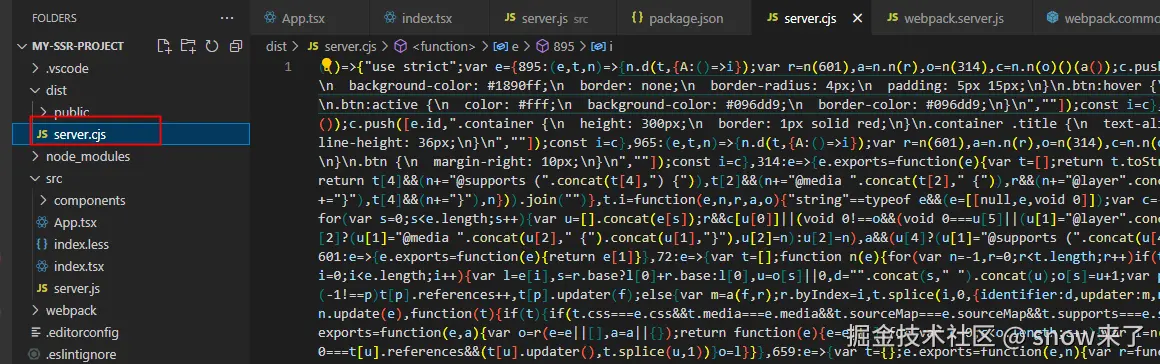Click the New File icon in explorer header
Screen dimensions: 1160x364
pyautogui.click(x=164, y=46)
